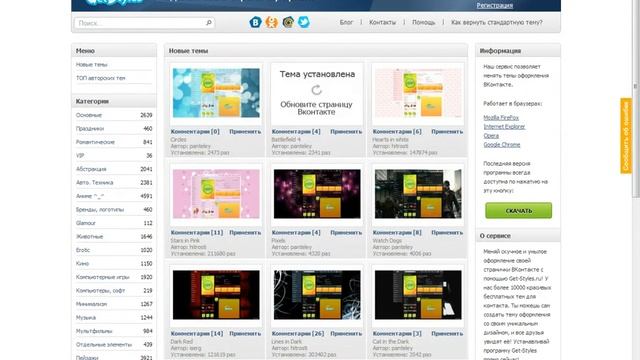Follow the Google Chrome link
The width and height of the screenshot is (640, 360).
click(x=502, y=145)
